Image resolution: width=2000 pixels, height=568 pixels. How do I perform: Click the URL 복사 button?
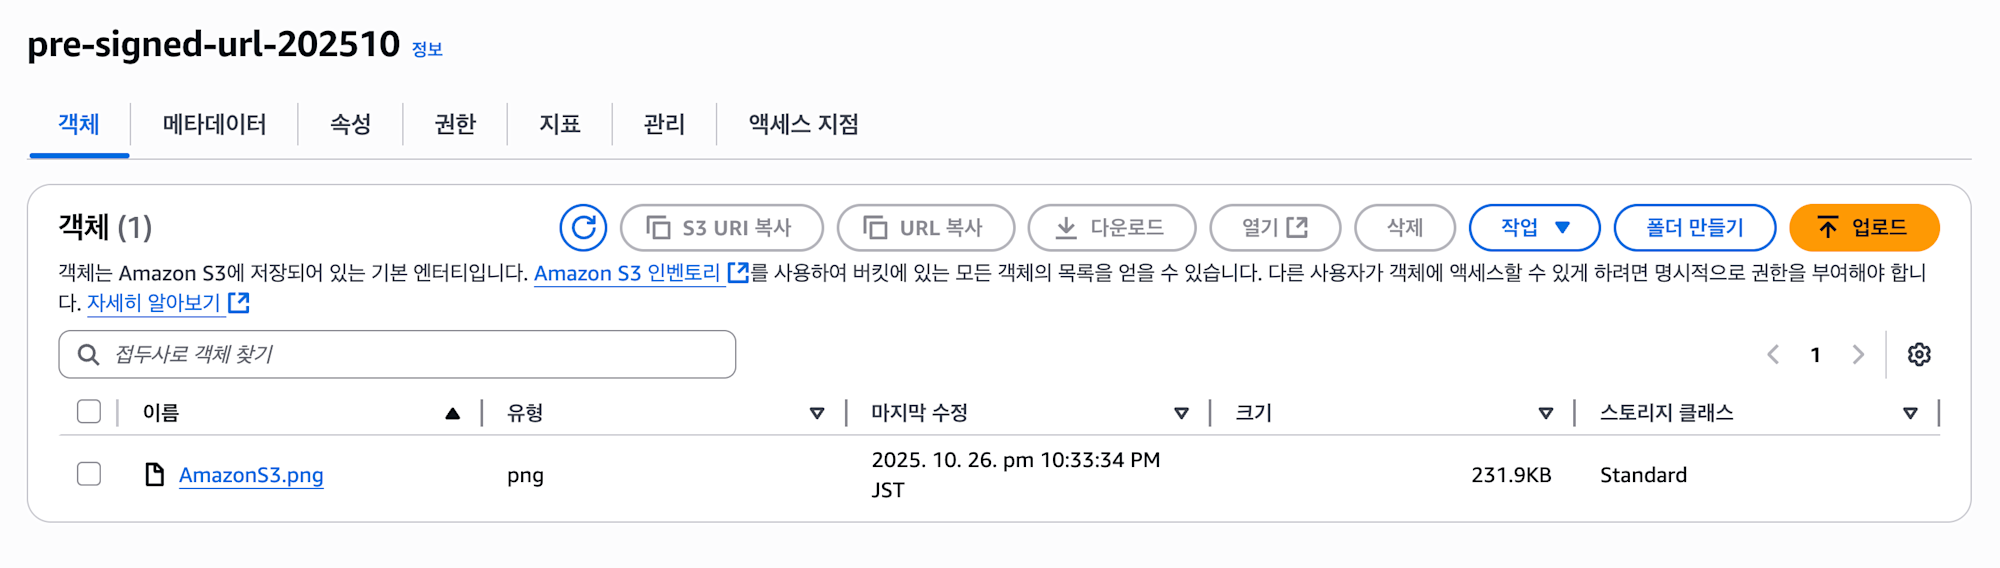[x=925, y=228]
